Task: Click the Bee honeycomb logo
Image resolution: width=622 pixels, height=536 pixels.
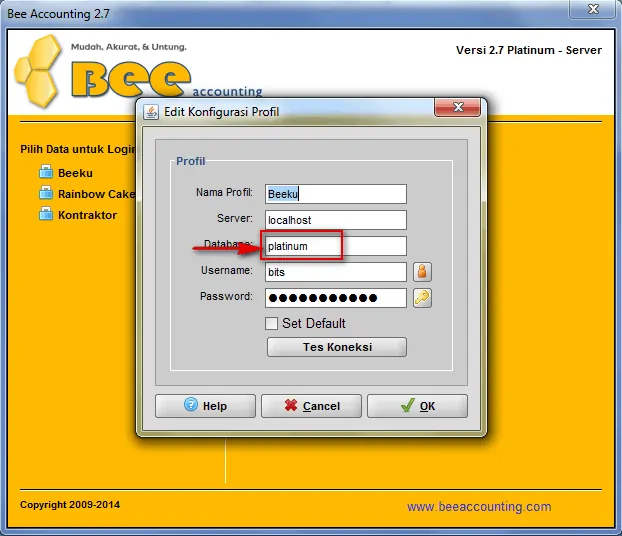Action: (x=38, y=71)
